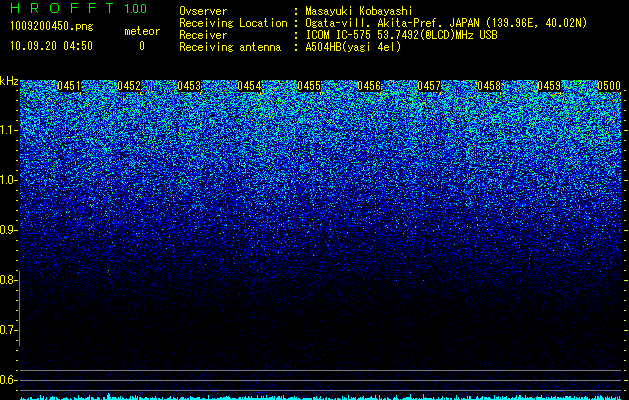The height and width of the screenshot is (400, 629).
Task: Click the HROFFT title text
Action: [62, 8]
